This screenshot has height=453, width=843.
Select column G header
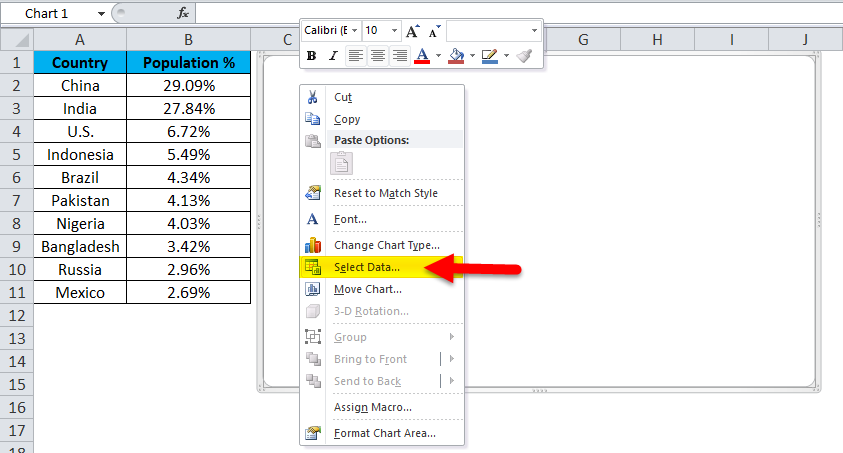pos(583,40)
